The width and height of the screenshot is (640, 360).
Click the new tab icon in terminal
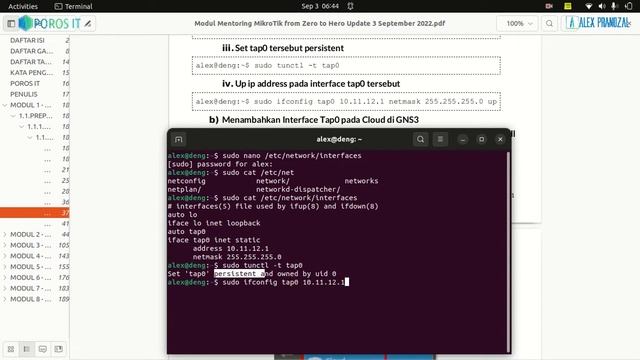tap(178, 140)
